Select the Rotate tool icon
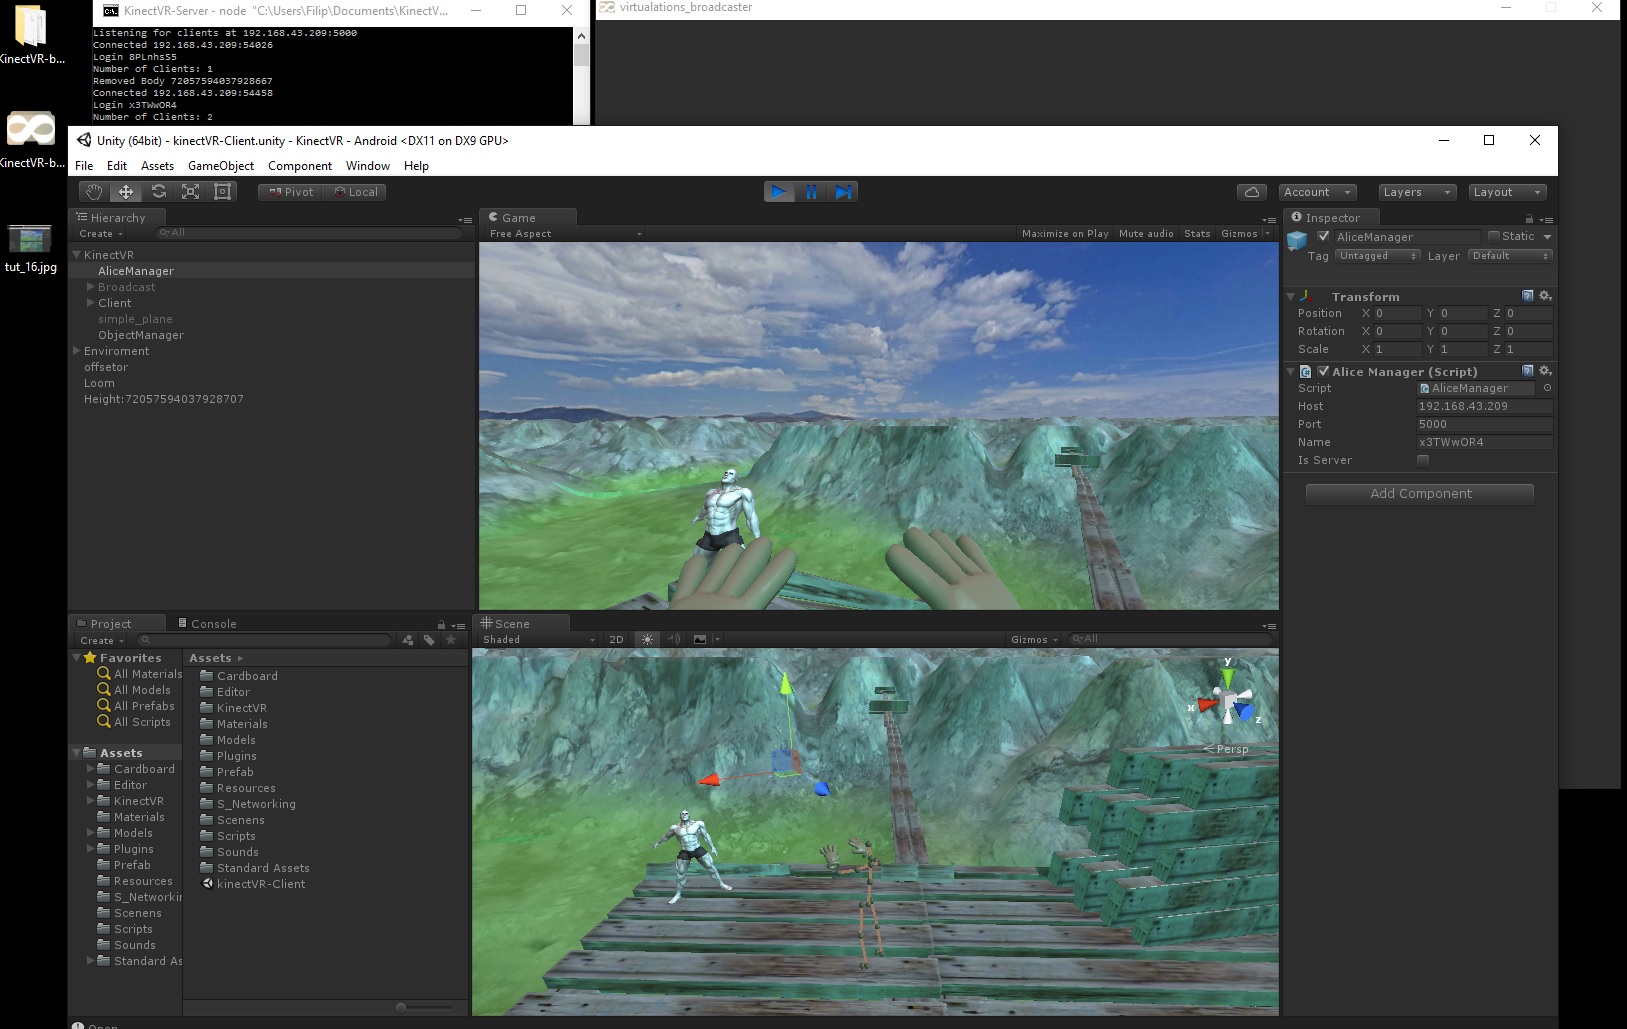 pyautogui.click(x=158, y=192)
